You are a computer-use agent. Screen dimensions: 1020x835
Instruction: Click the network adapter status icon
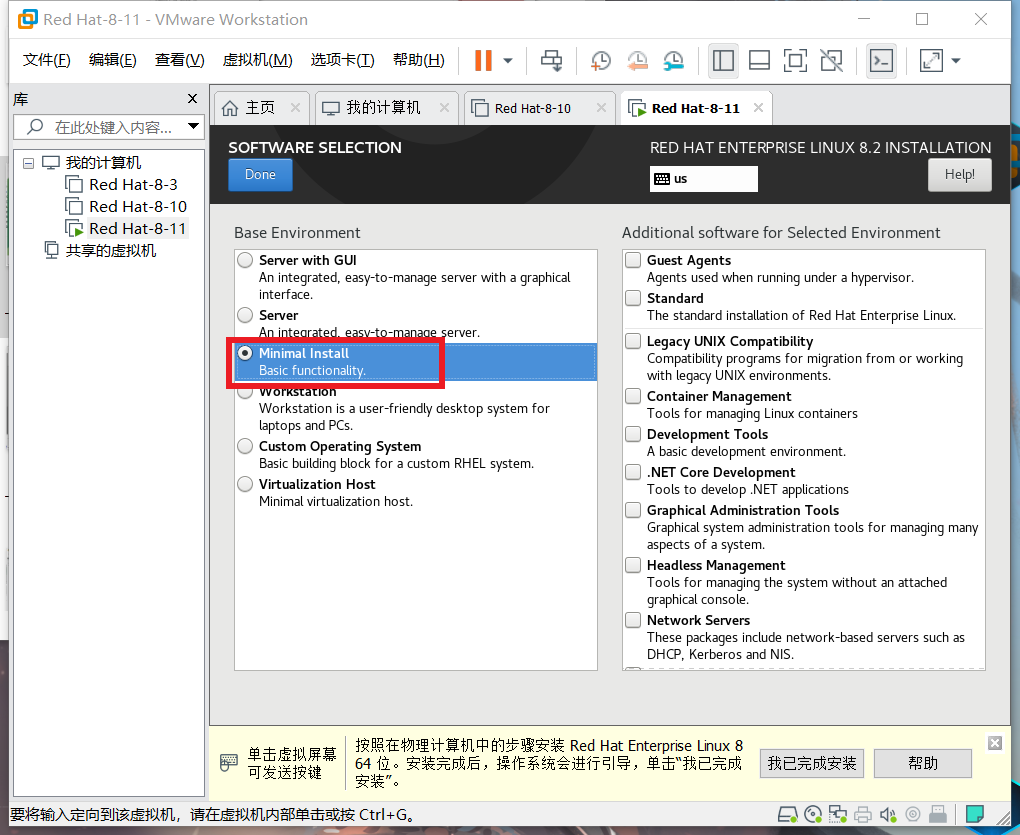coord(838,814)
